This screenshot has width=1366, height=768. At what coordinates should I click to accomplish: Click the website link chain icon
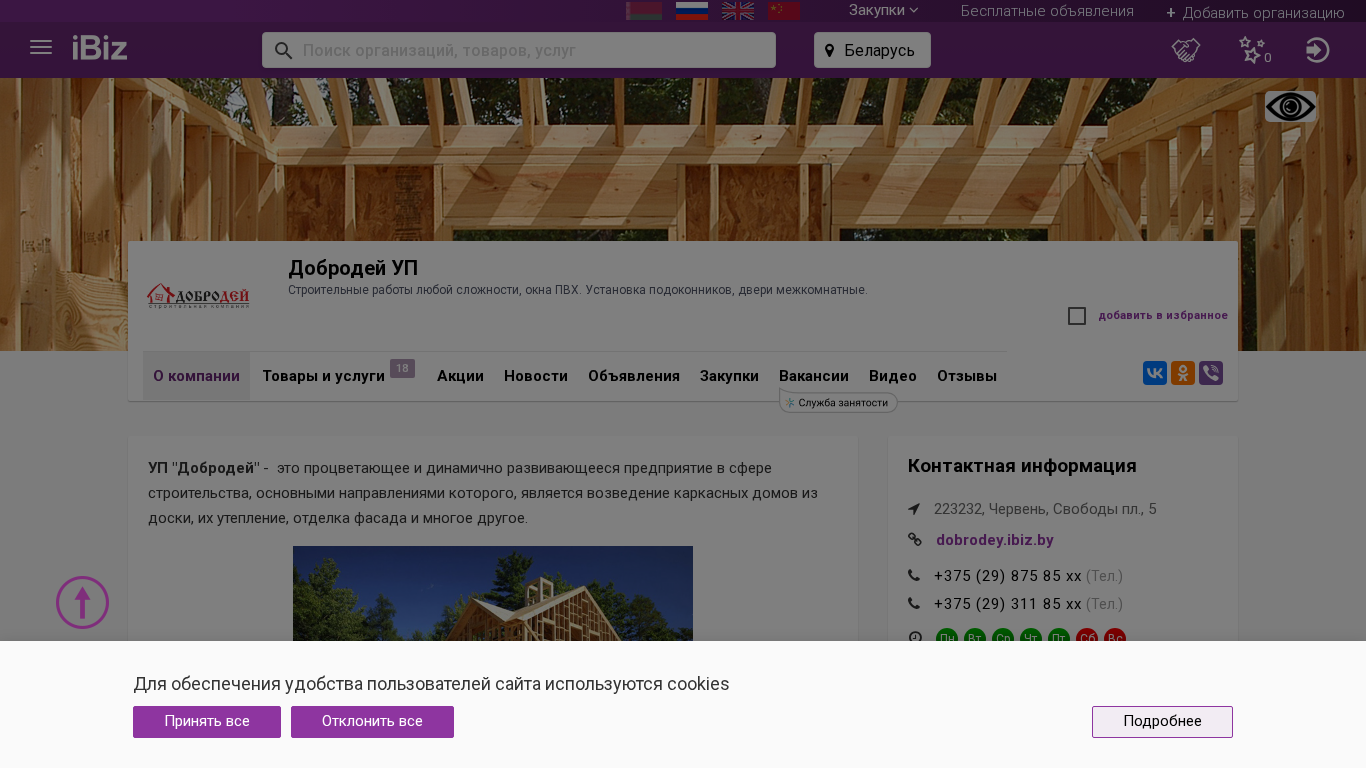point(914,540)
